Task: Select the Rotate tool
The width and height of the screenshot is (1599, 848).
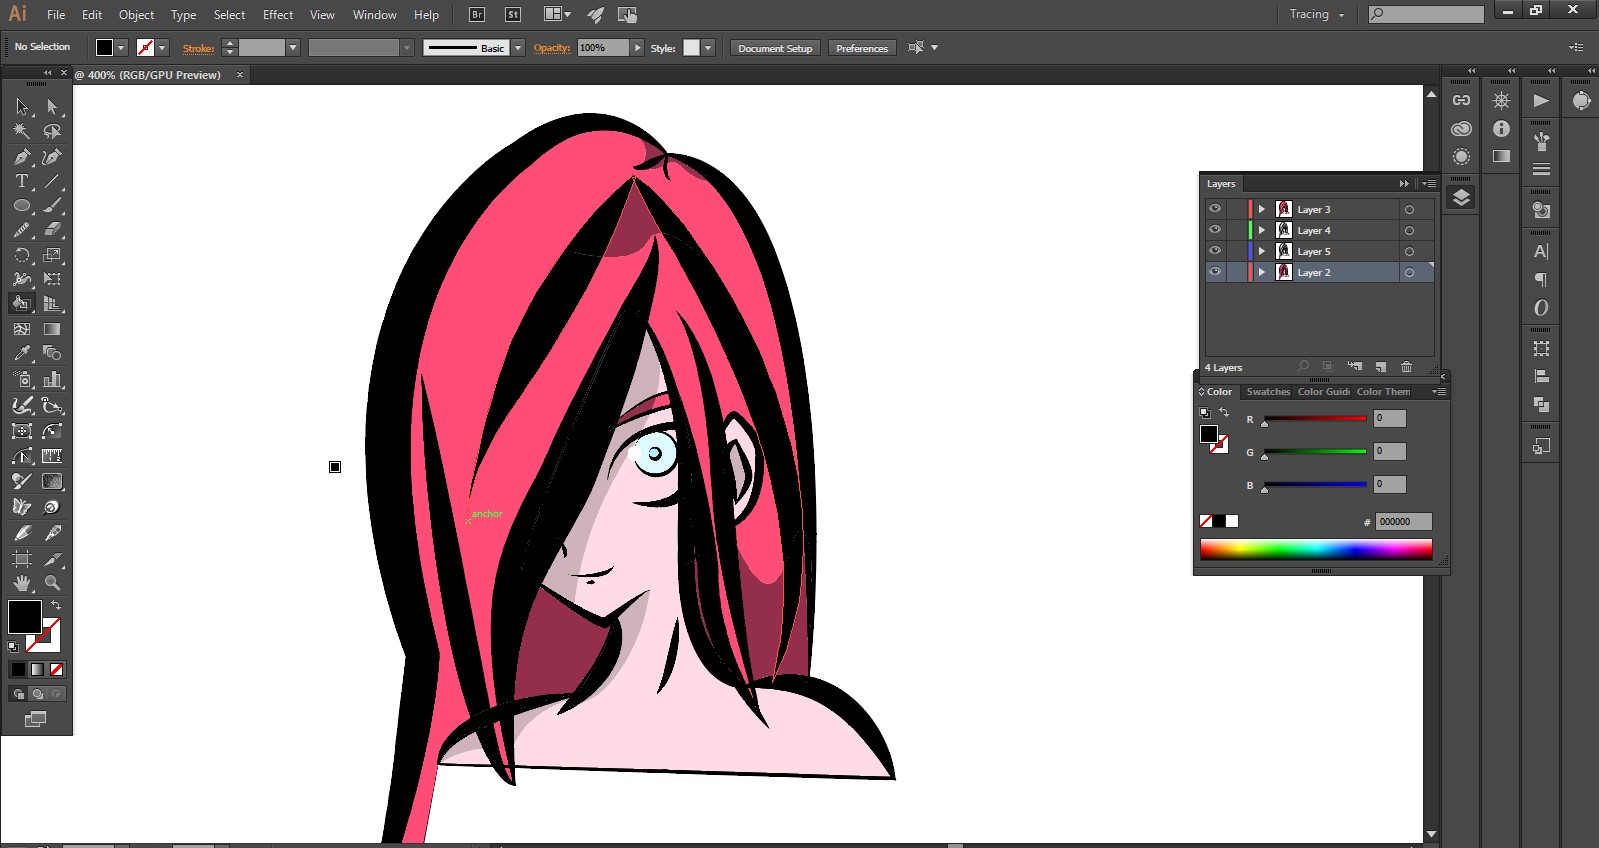Action: [x=22, y=255]
